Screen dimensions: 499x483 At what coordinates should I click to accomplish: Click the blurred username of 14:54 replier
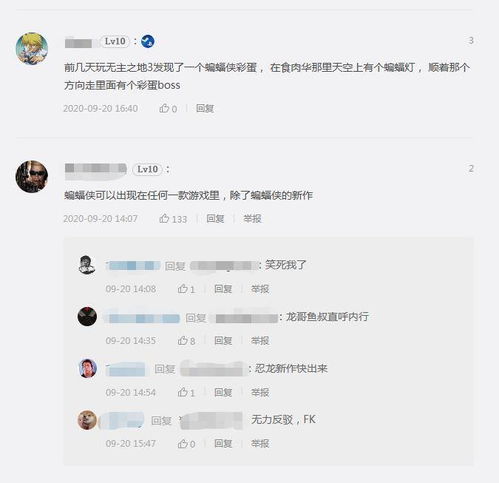coord(126,369)
